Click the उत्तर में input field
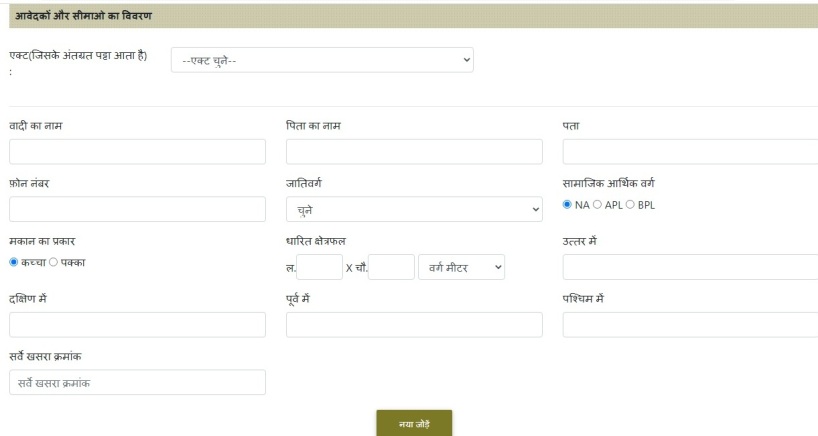Screen dimensions: 818x436 click(690, 267)
